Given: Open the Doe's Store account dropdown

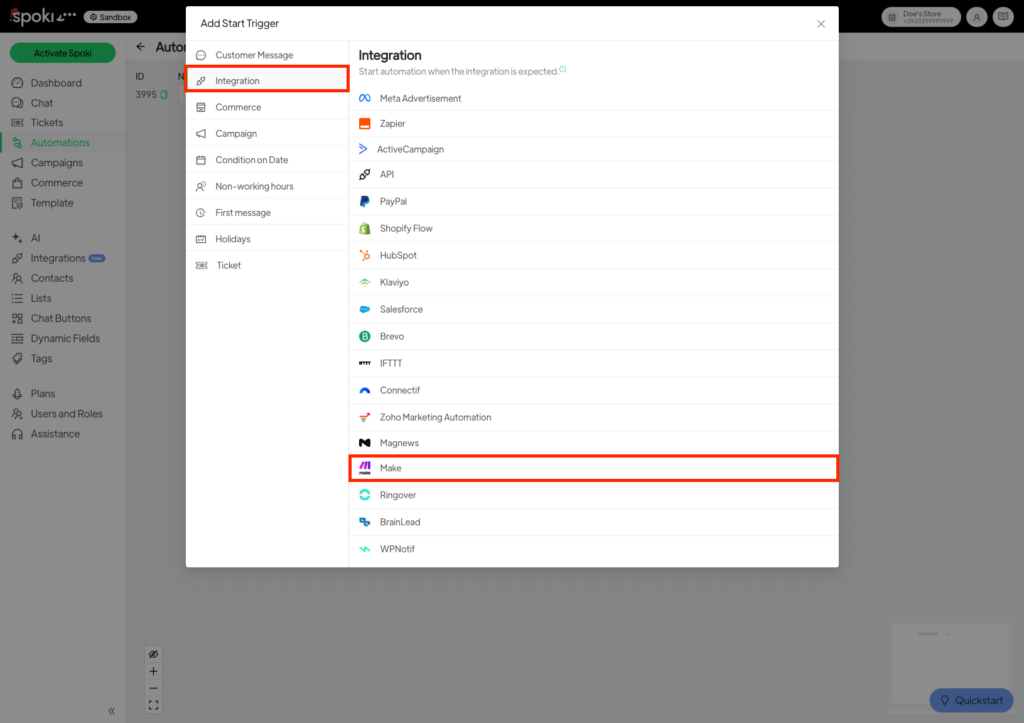Looking at the screenshot, I should pos(920,17).
